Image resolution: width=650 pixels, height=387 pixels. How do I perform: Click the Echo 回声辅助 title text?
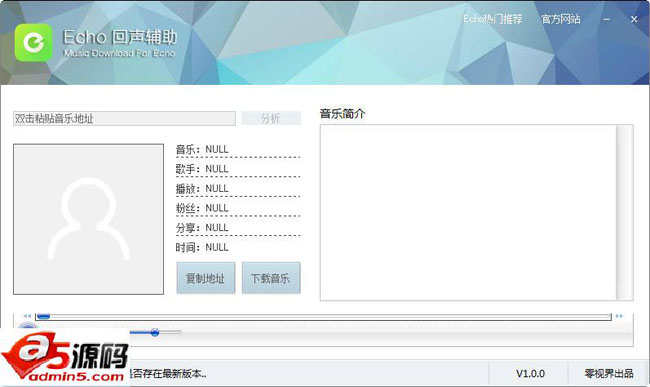pyautogui.click(x=120, y=37)
